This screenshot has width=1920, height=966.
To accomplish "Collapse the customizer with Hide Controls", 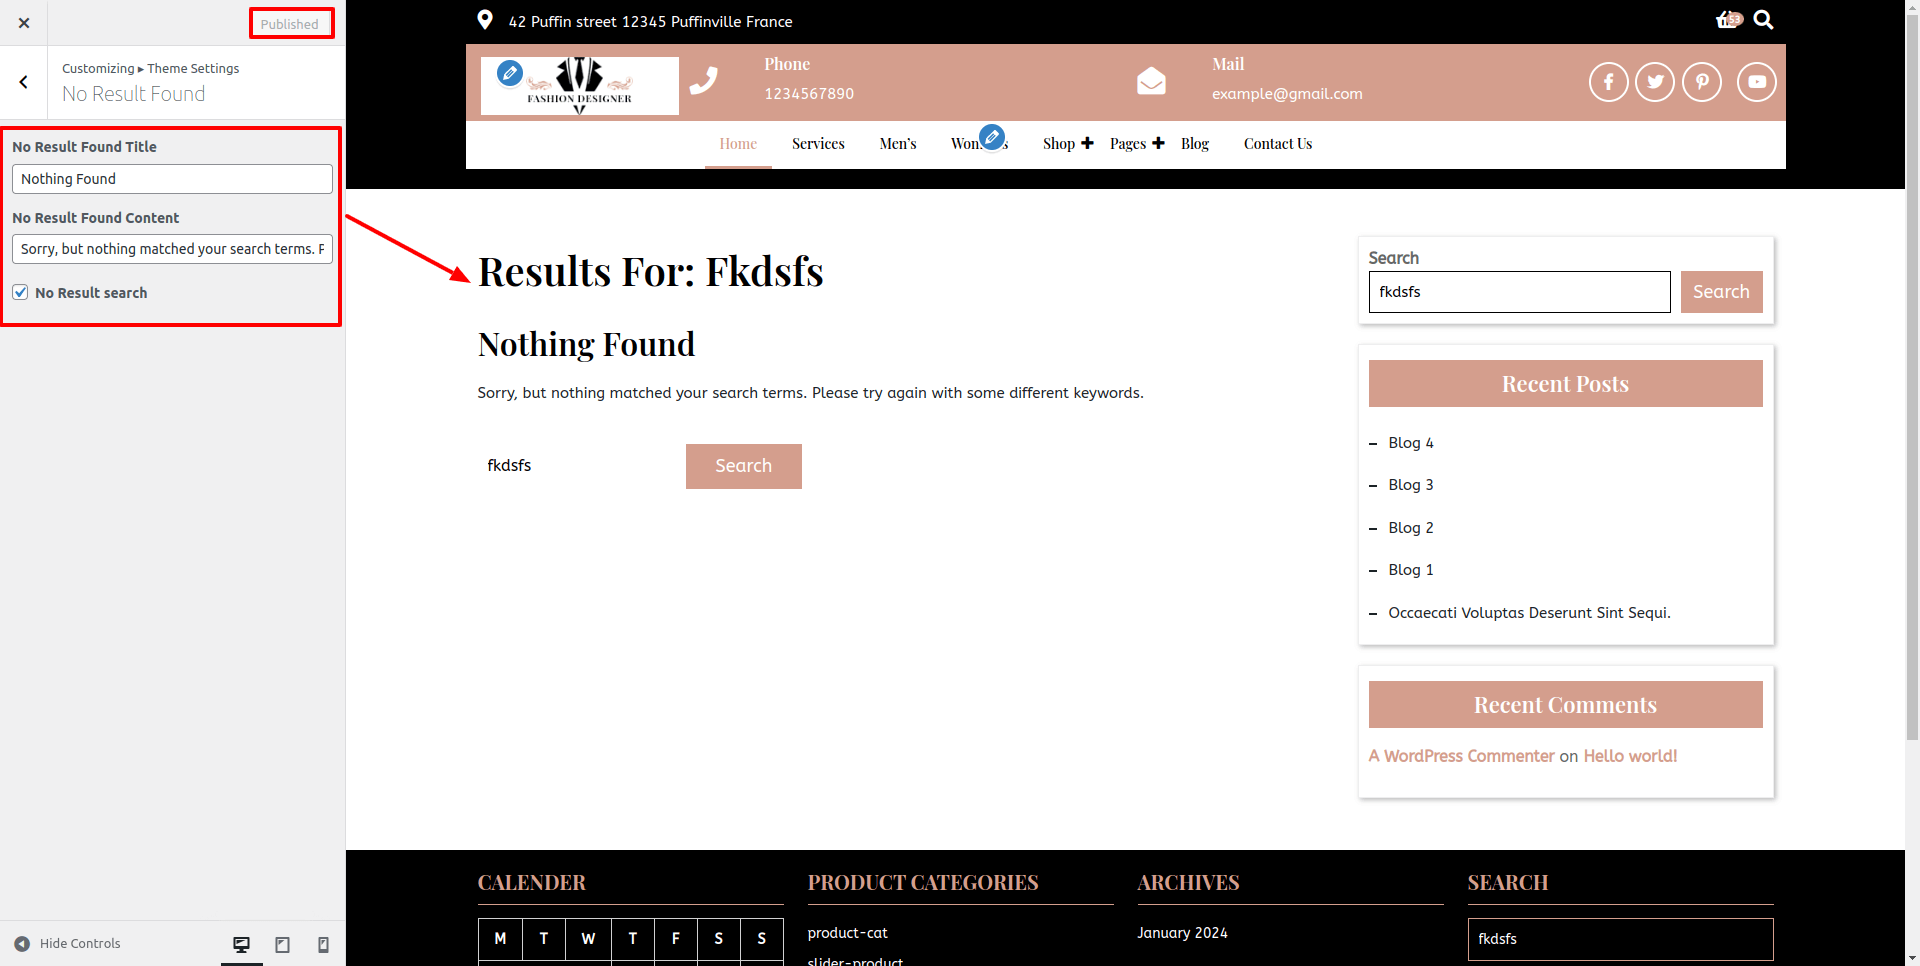I will pos(68,944).
